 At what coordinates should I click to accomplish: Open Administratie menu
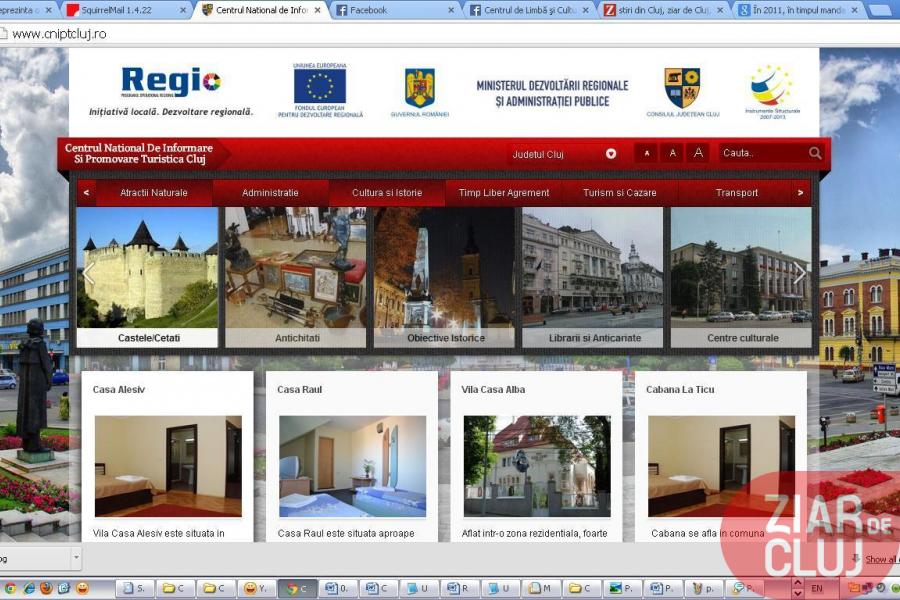(270, 193)
